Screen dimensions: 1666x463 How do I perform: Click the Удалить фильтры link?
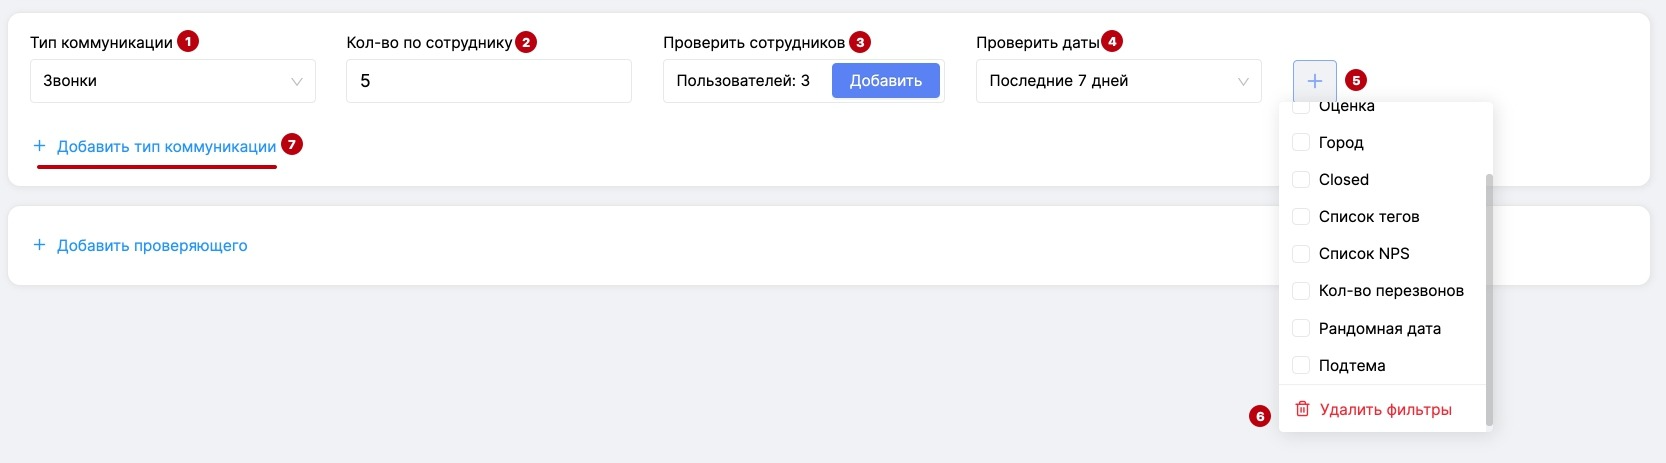1385,410
